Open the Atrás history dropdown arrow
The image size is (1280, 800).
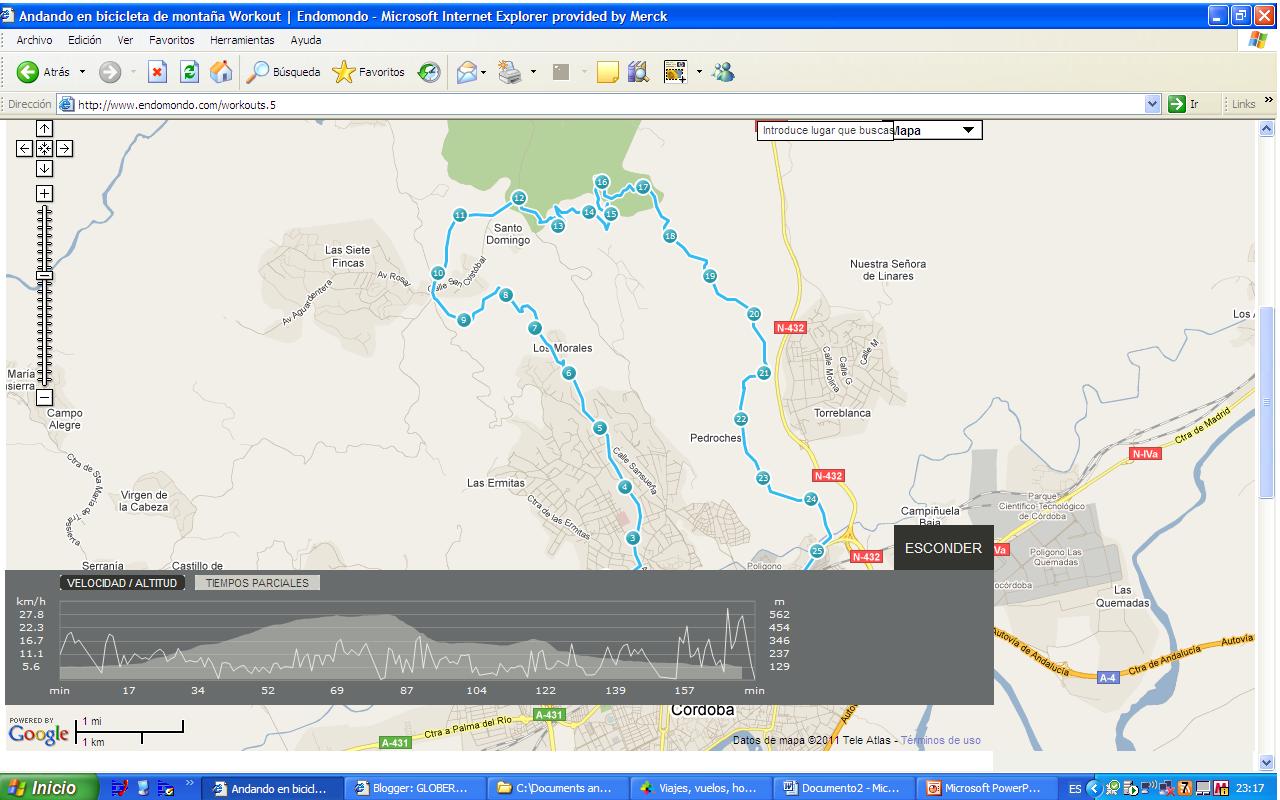click(82, 72)
